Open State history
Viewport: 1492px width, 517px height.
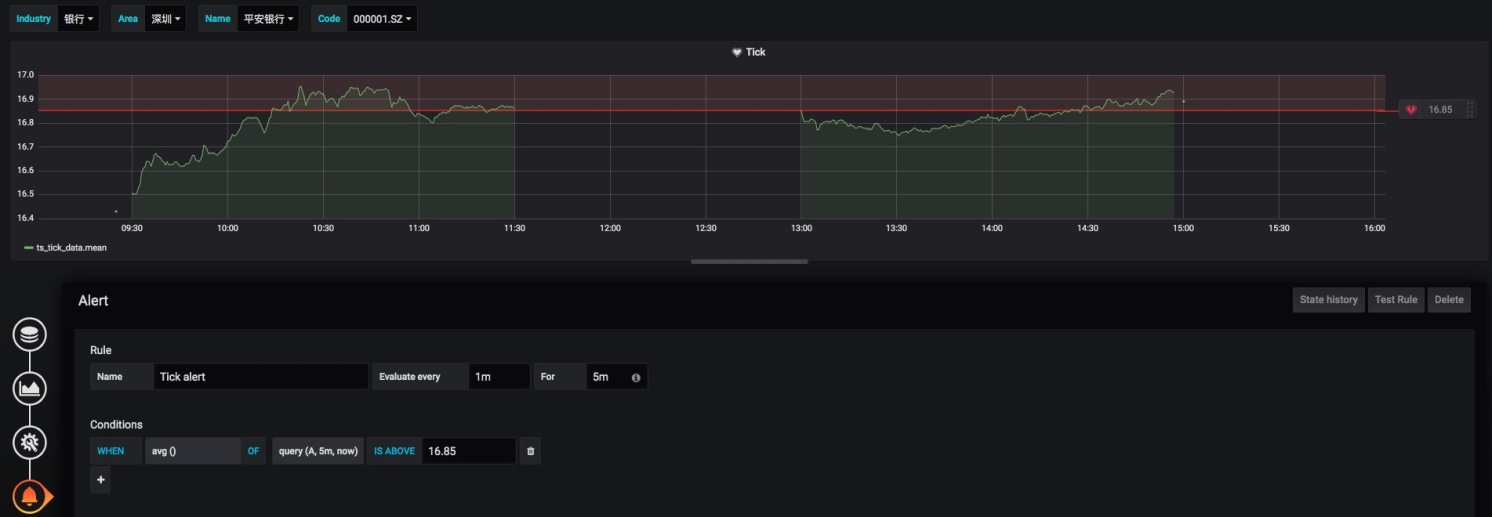[1328, 300]
